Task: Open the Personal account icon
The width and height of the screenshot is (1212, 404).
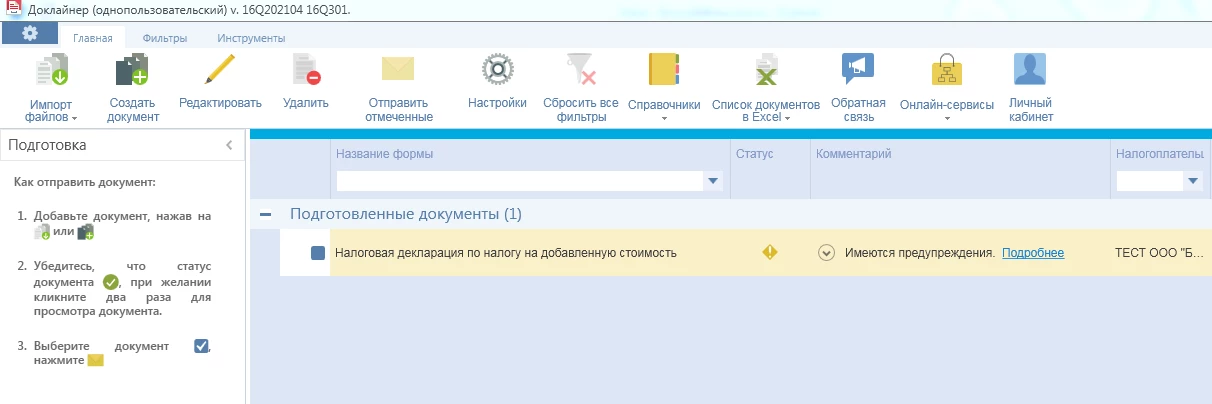Action: coord(1029,70)
